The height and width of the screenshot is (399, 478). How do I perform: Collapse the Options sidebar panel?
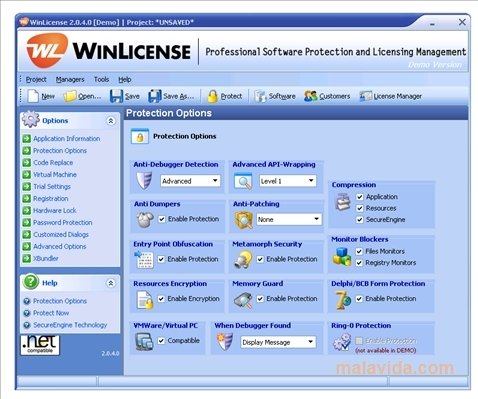click(110, 121)
